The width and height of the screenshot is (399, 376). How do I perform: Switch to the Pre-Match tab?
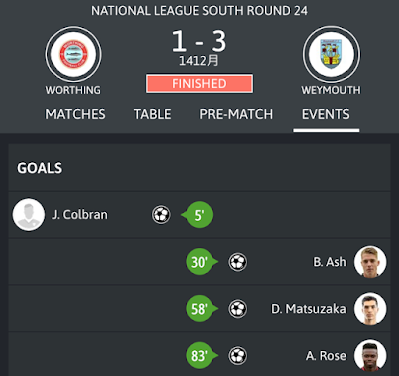[236, 114]
